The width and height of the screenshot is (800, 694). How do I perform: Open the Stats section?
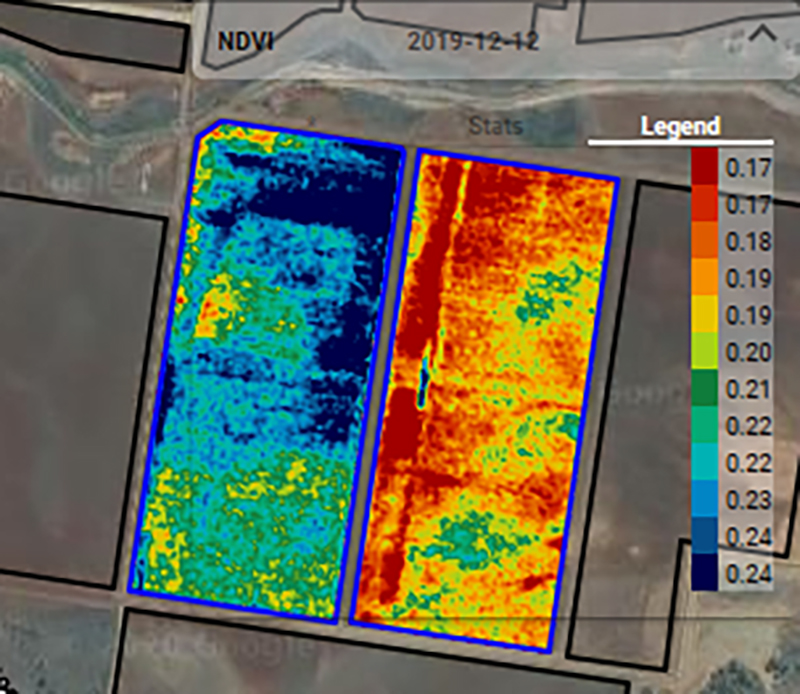point(496,127)
